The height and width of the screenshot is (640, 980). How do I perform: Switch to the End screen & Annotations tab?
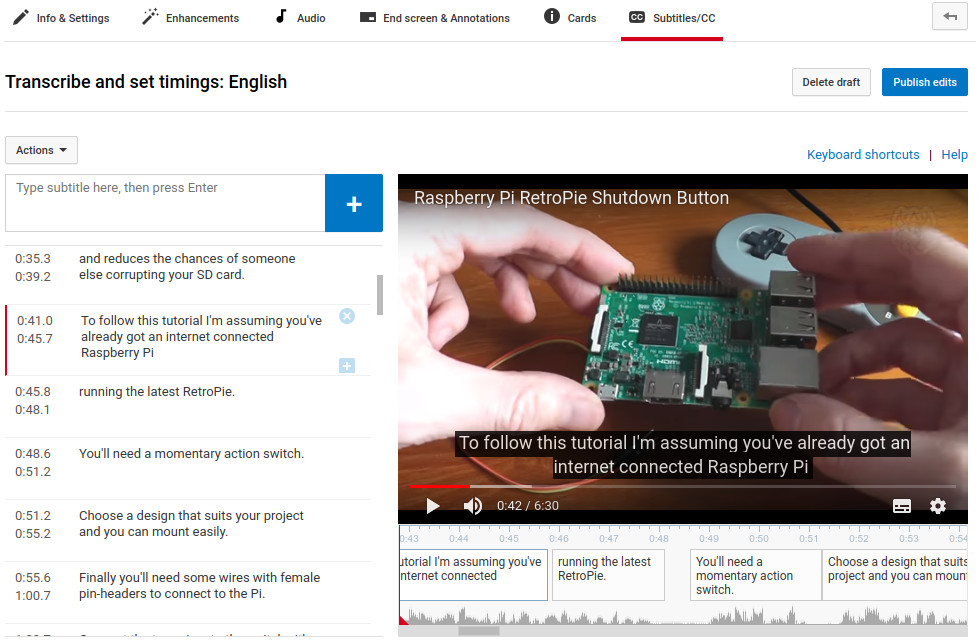(x=434, y=17)
